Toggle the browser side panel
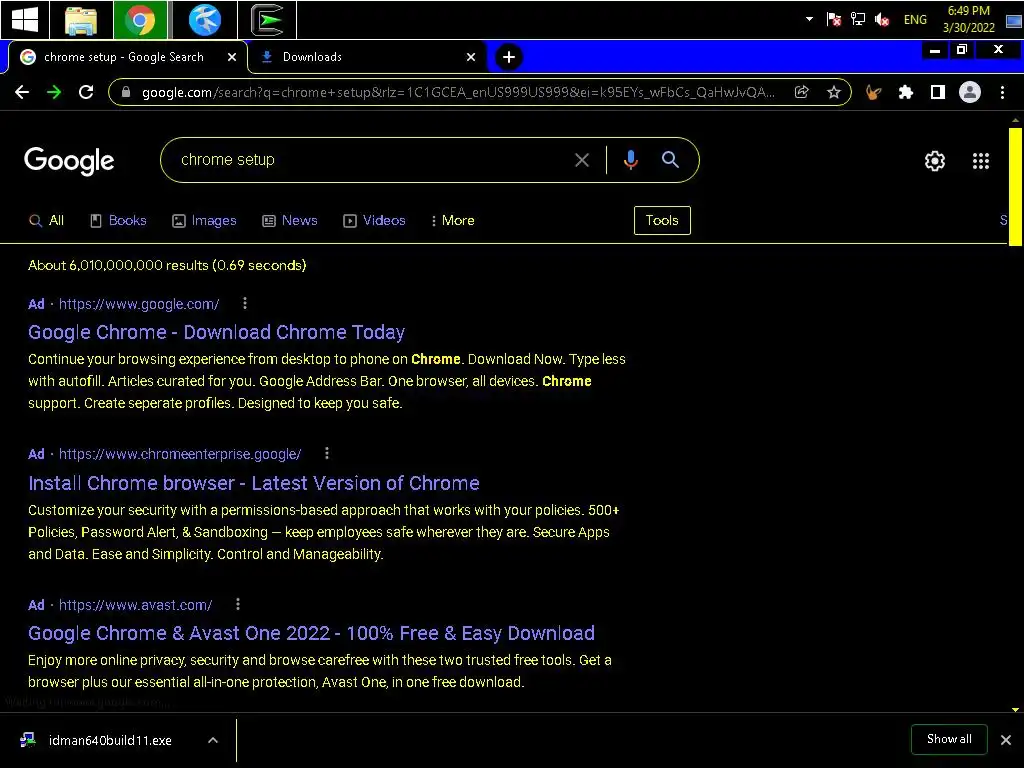The height and width of the screenshot is (768, 1024). click(938, 92)
